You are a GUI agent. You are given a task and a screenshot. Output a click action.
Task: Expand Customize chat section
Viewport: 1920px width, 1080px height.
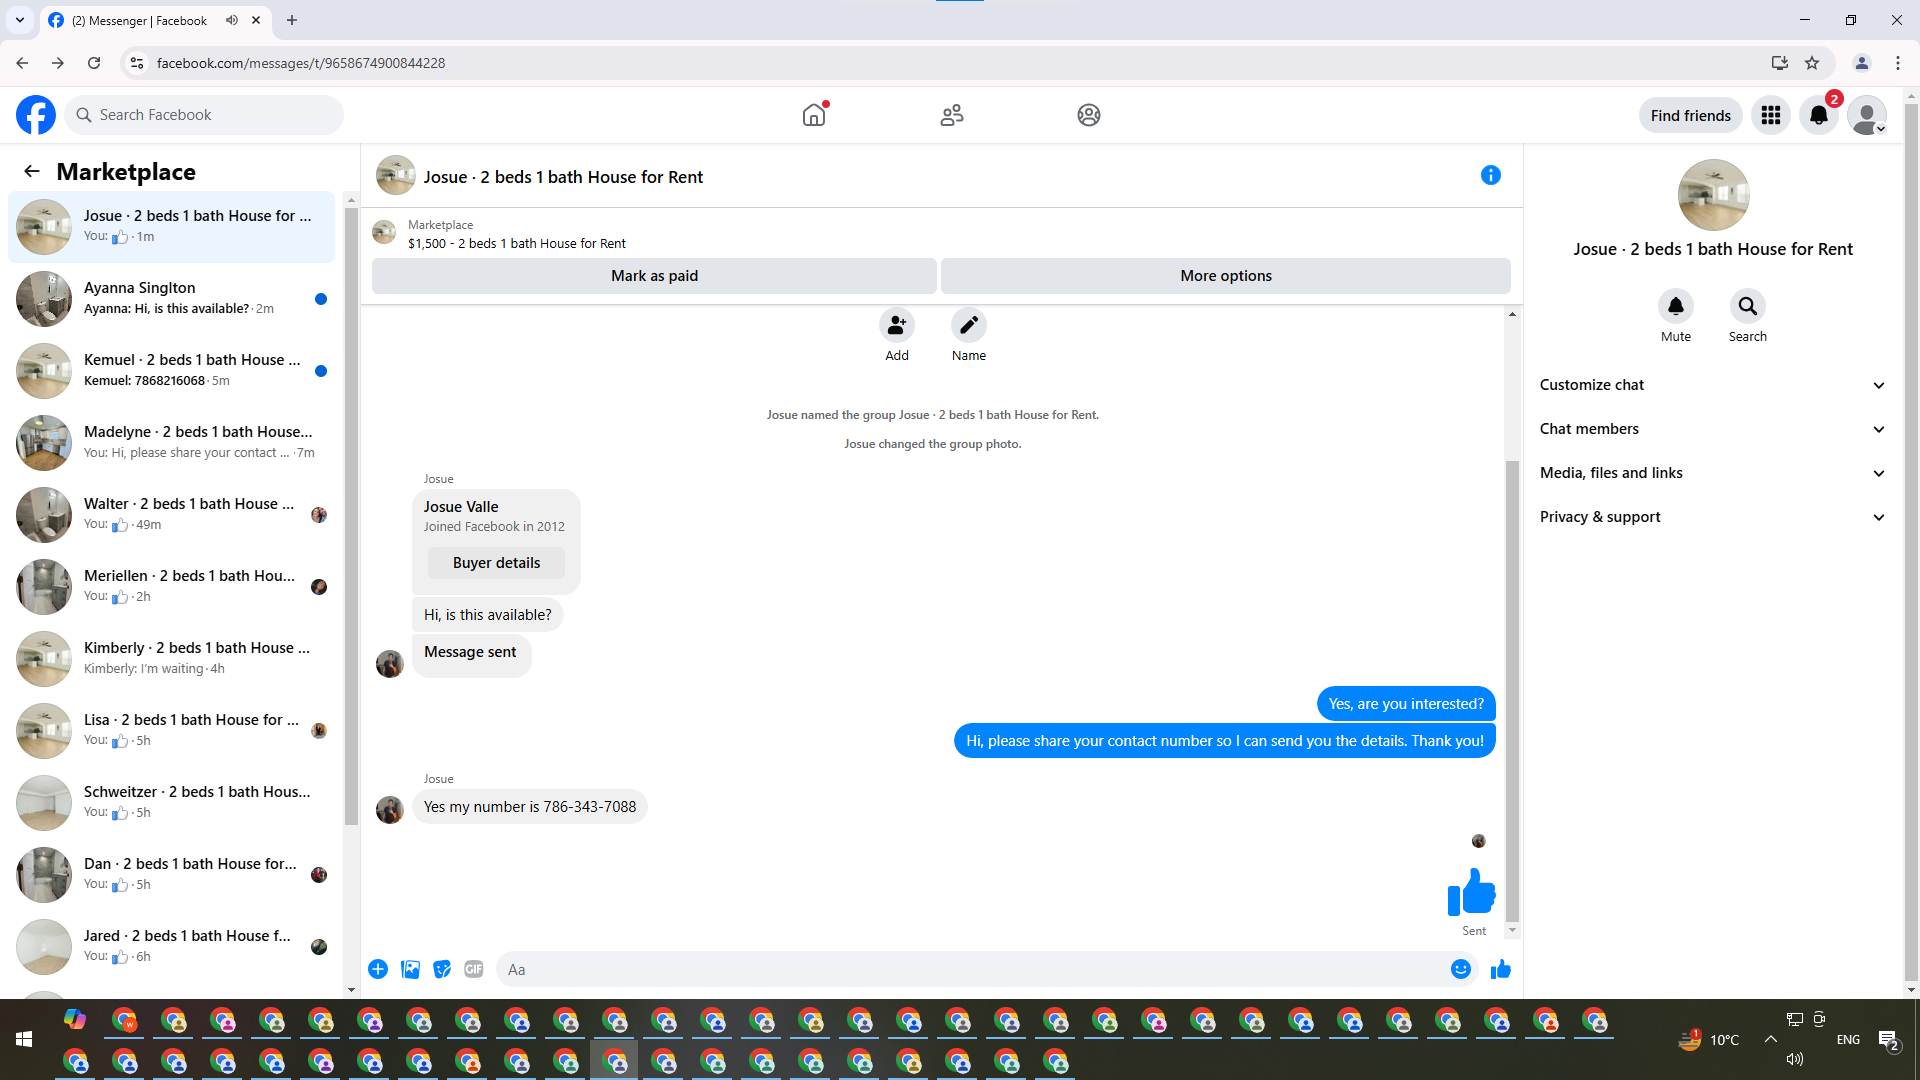(1712, 385)
